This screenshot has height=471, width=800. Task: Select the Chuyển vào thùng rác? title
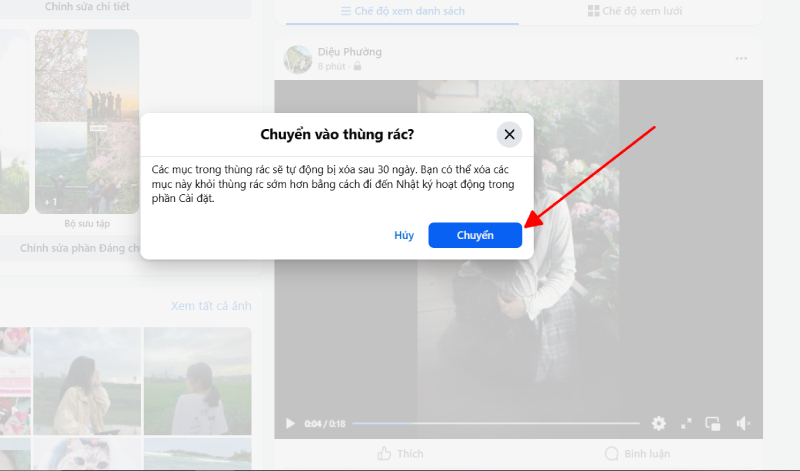(x=337, y=135)
